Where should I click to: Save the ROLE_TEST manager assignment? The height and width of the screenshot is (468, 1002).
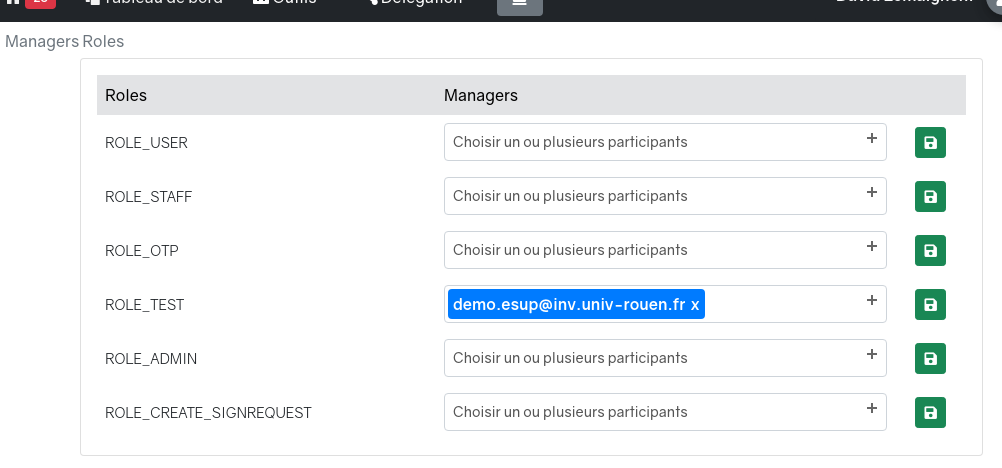930,304
